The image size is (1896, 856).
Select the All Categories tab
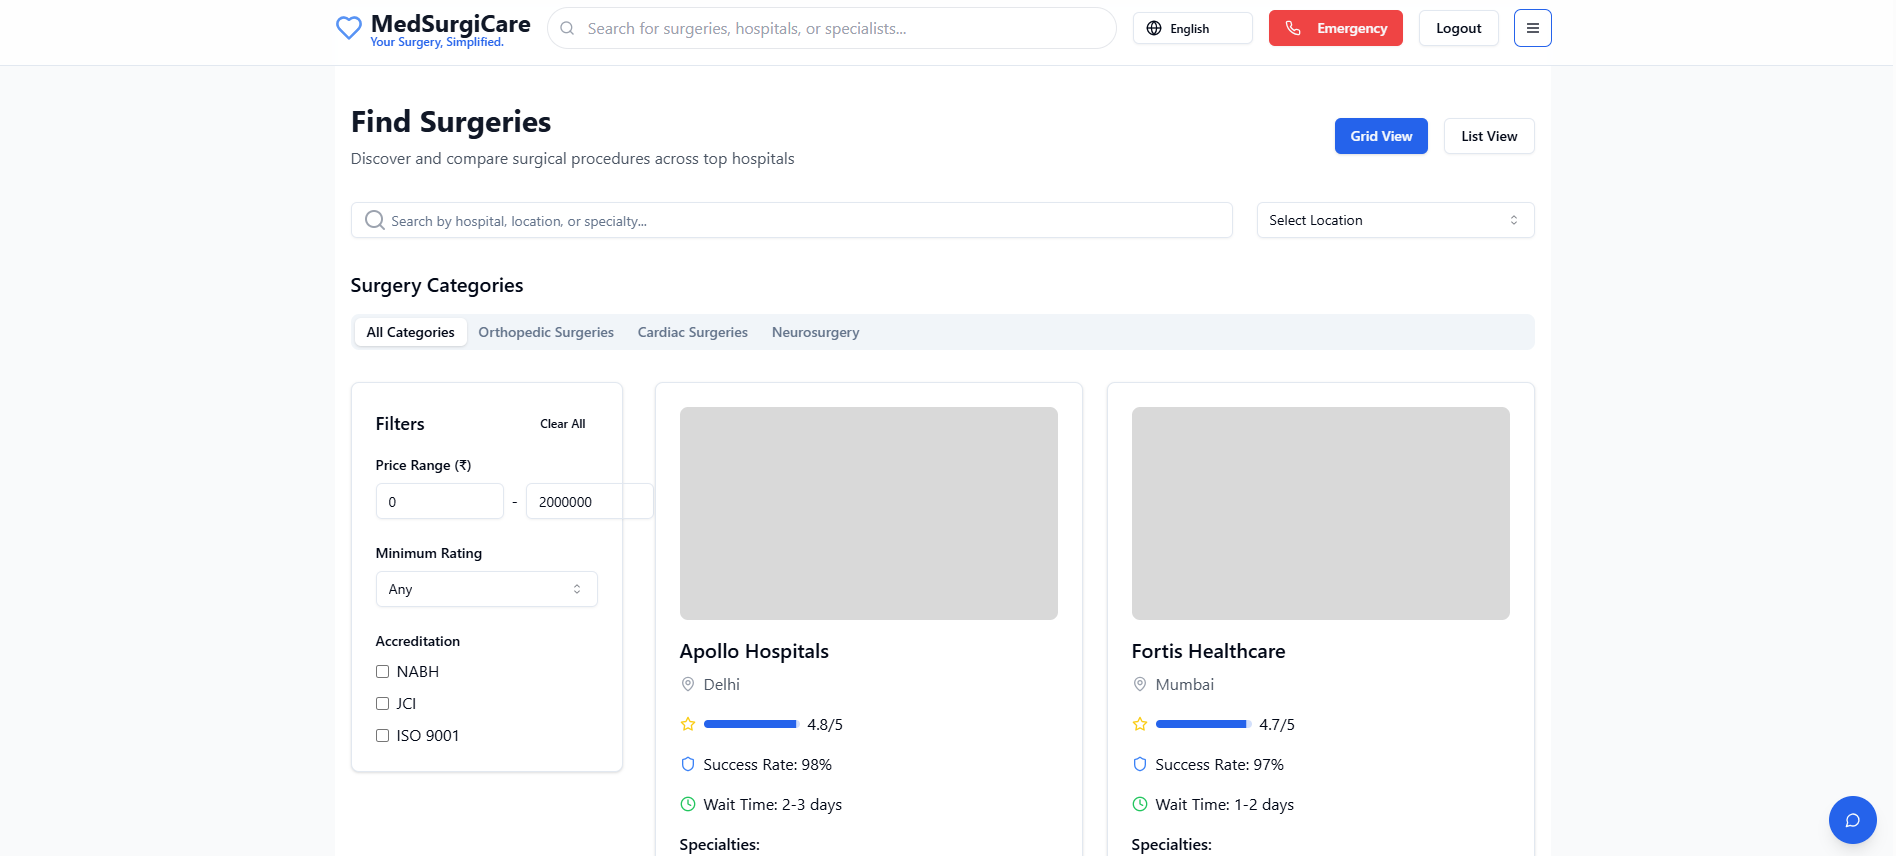click(410, 332)
